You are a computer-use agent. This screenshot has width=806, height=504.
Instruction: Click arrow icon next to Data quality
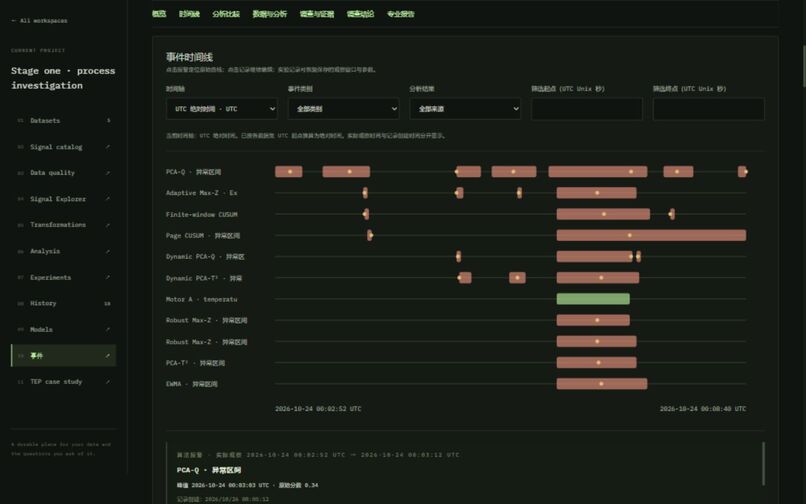[x=107, y=173]
